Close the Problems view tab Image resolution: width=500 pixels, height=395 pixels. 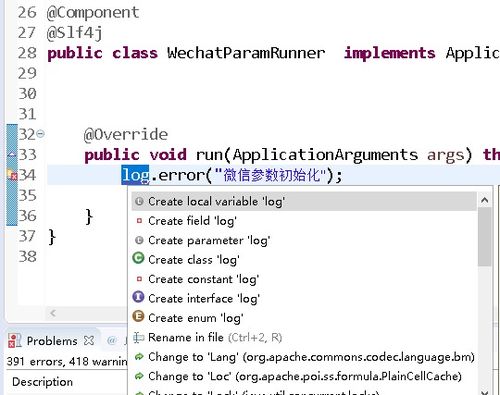pyautogui.click(x=89, y=340)
